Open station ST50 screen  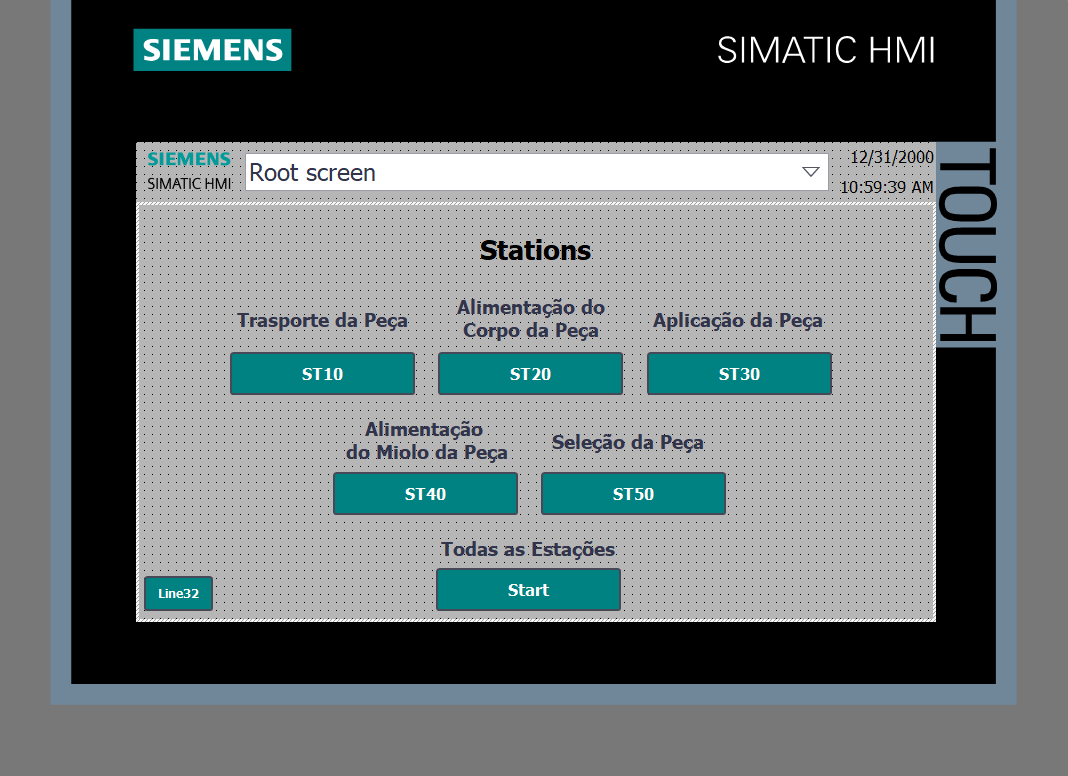pyautogui.click(x=633, y=493)
